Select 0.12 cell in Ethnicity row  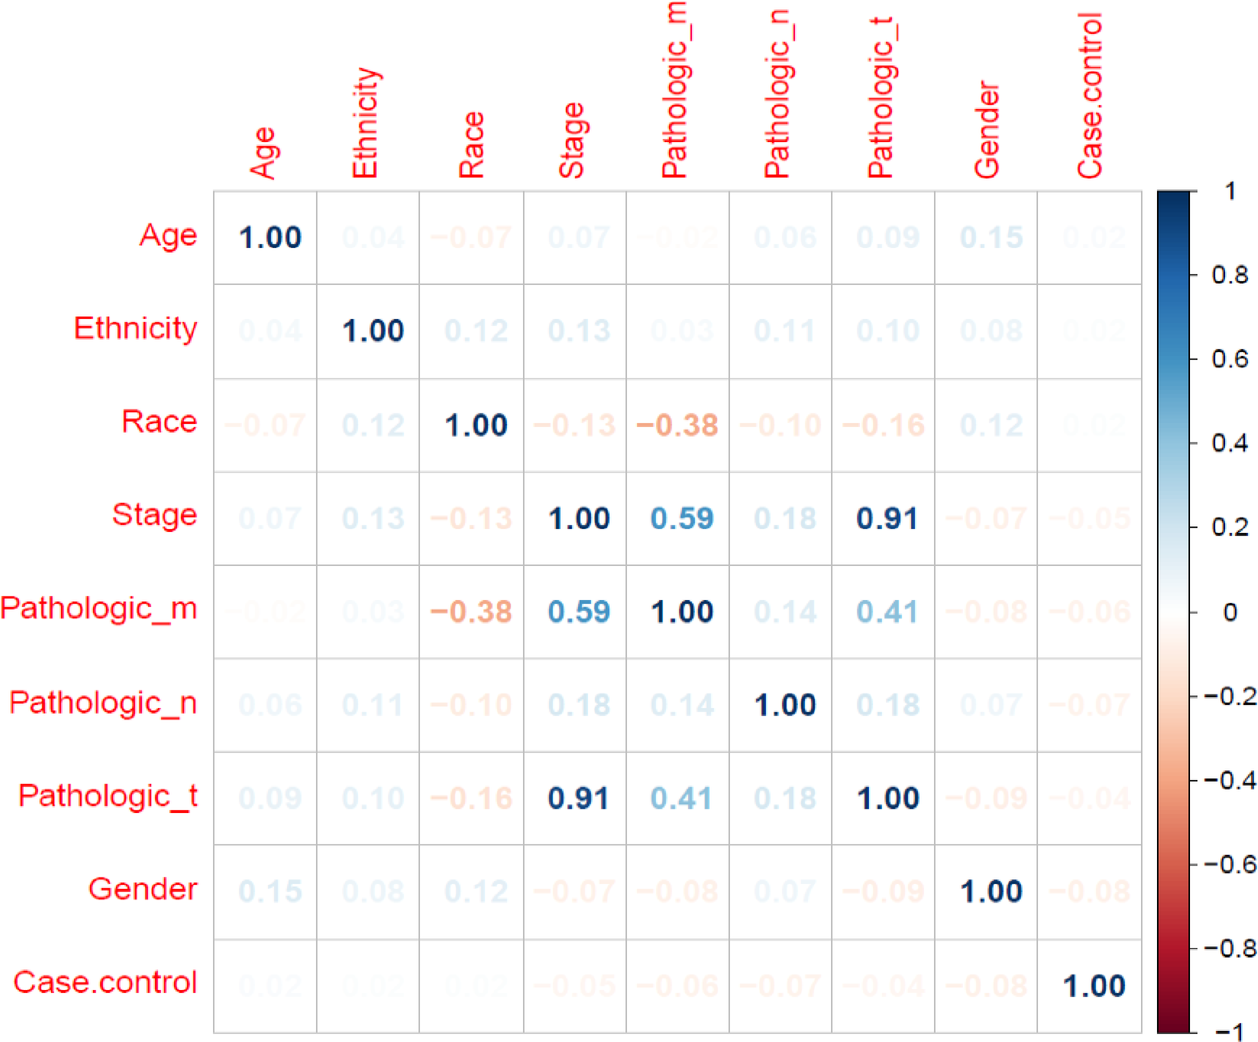(x=476, y=331)
